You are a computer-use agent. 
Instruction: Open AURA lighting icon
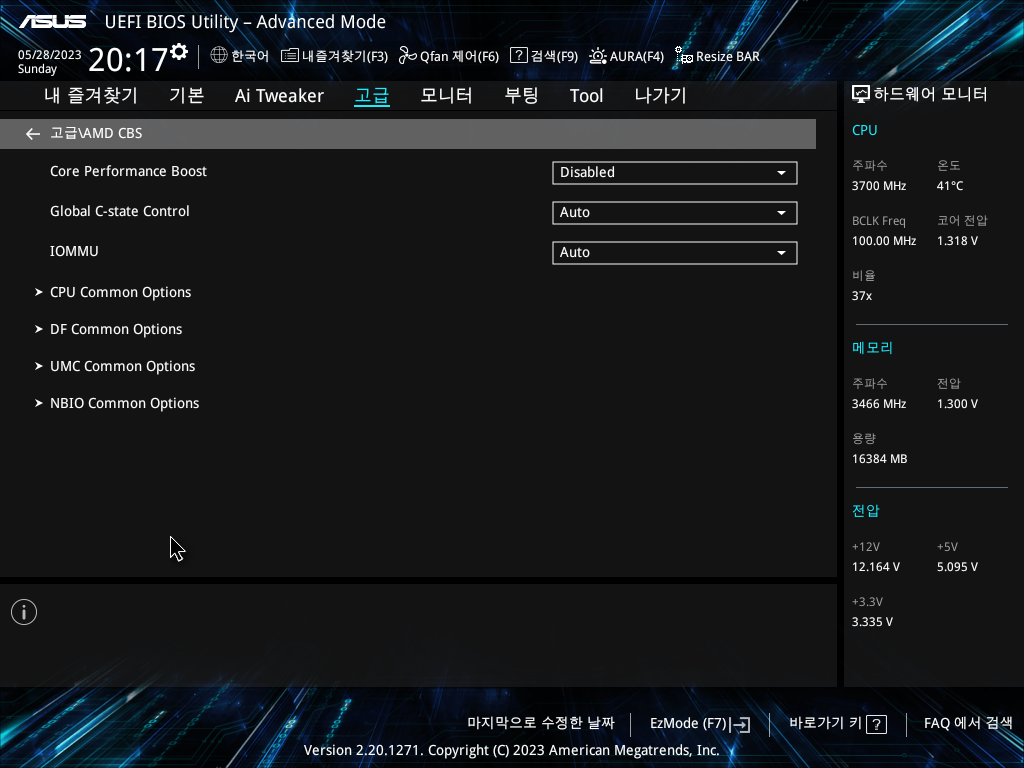click(x=598, y=56)
